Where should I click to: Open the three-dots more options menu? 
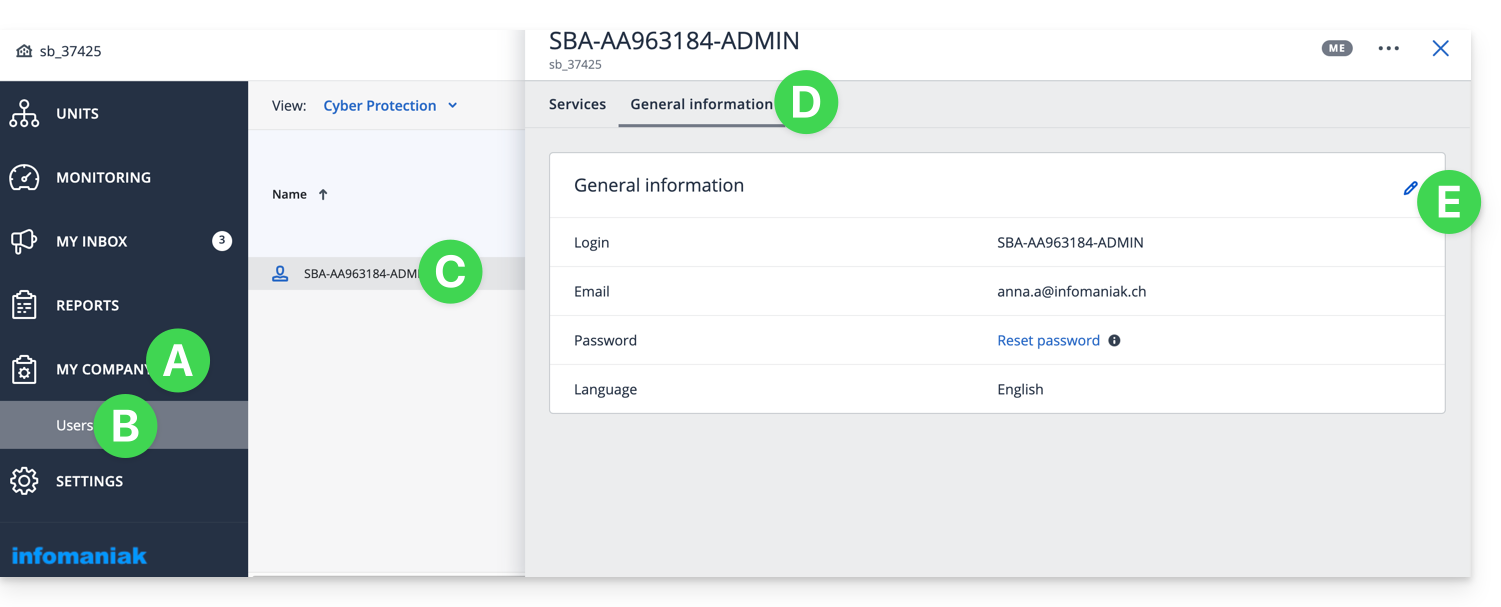(1388, 48)
